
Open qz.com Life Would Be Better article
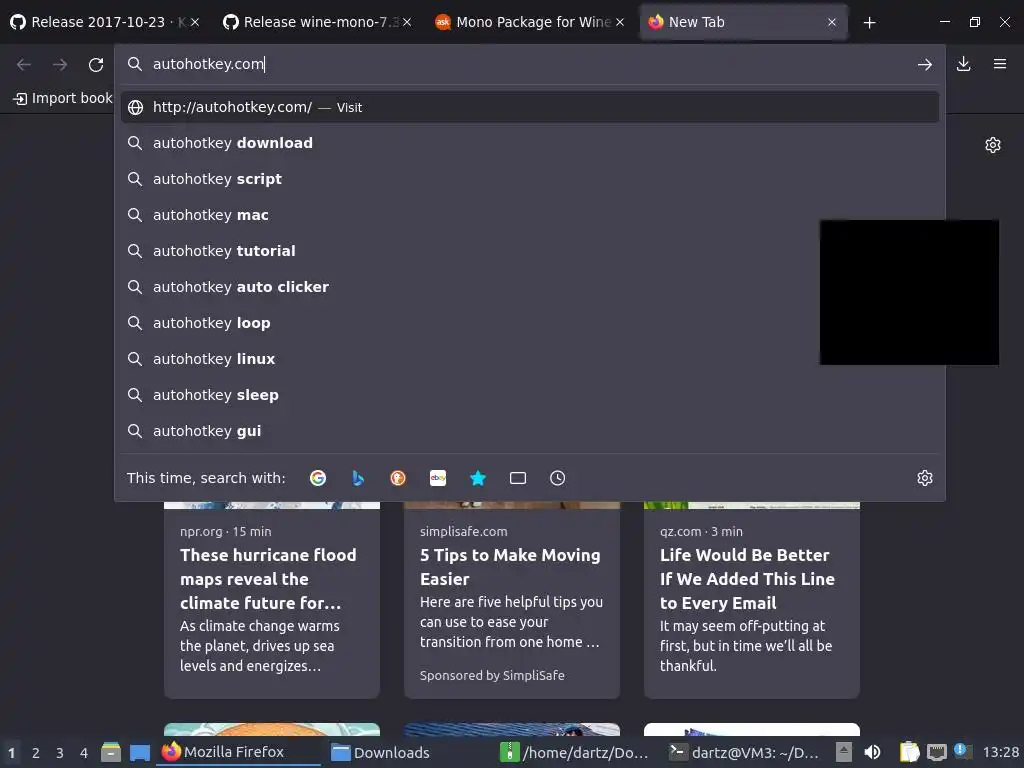point(752,601)
